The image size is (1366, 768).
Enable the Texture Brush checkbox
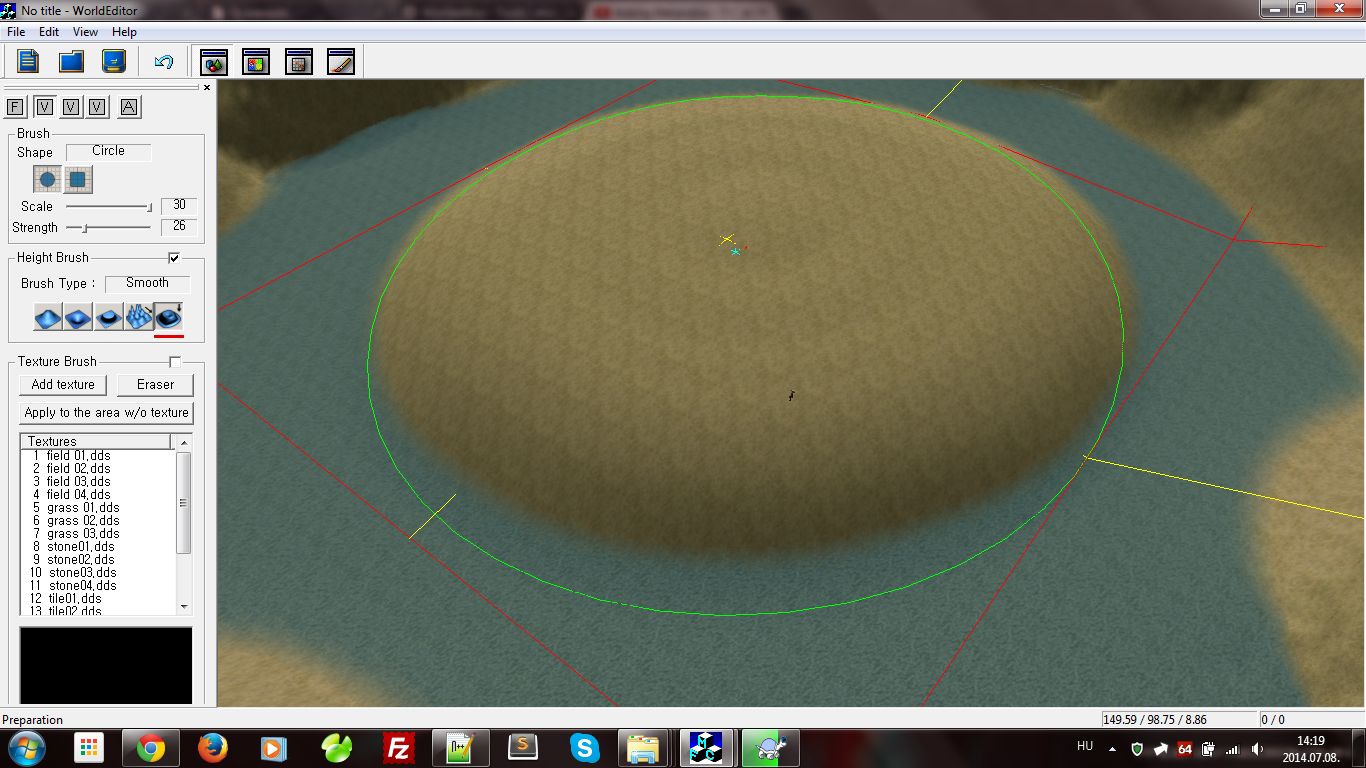(x=175, y=362)
